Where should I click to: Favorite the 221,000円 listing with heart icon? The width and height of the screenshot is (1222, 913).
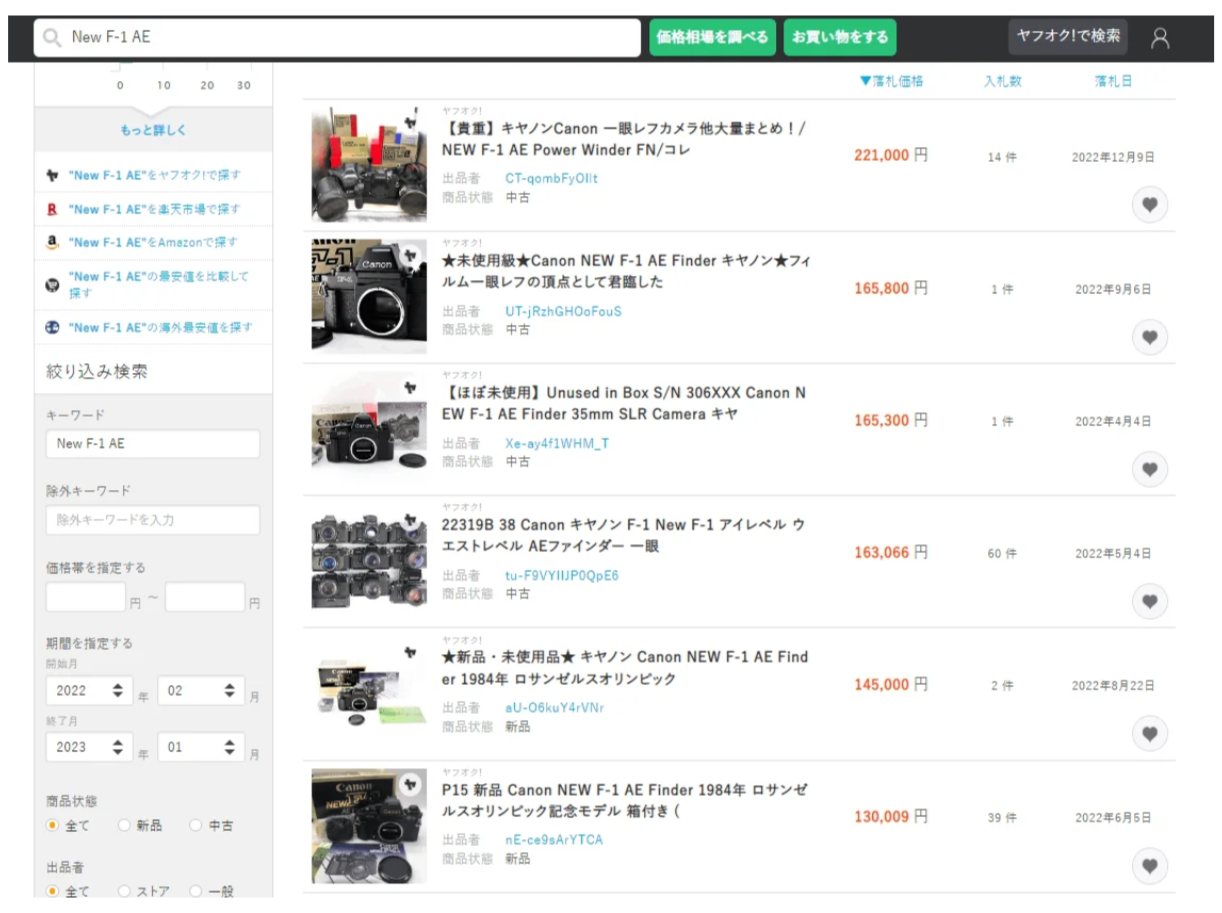[x=1150, y=205]
